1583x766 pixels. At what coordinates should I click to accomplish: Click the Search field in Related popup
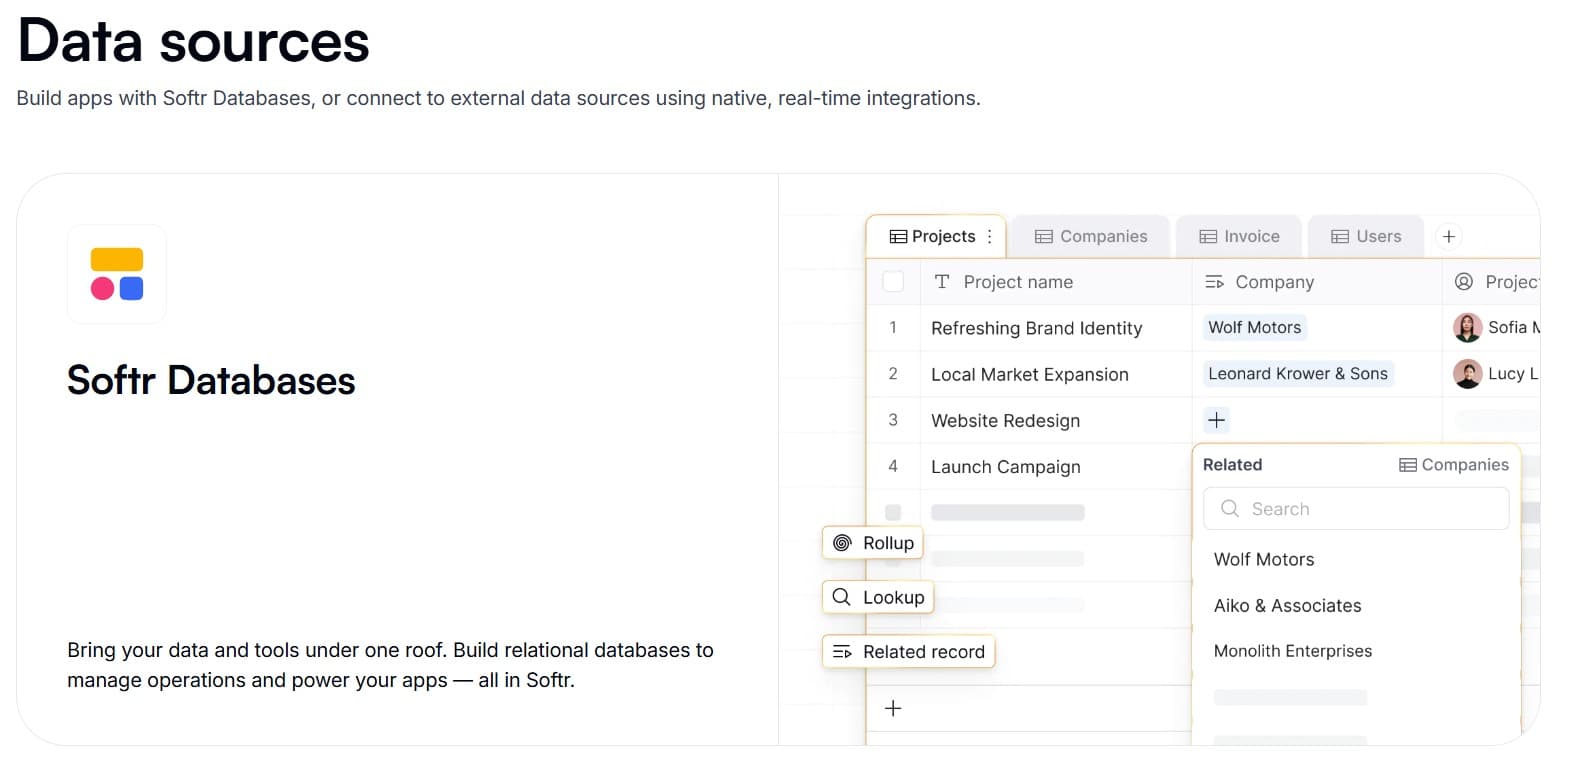pos(1356,509)
